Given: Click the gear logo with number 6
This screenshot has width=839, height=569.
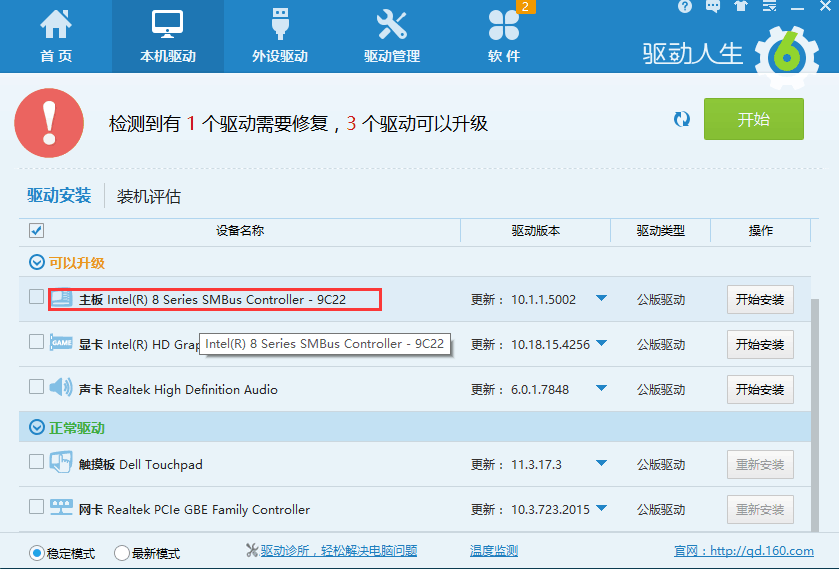Looking at the screenshot, I should click(x=787, y=56).
